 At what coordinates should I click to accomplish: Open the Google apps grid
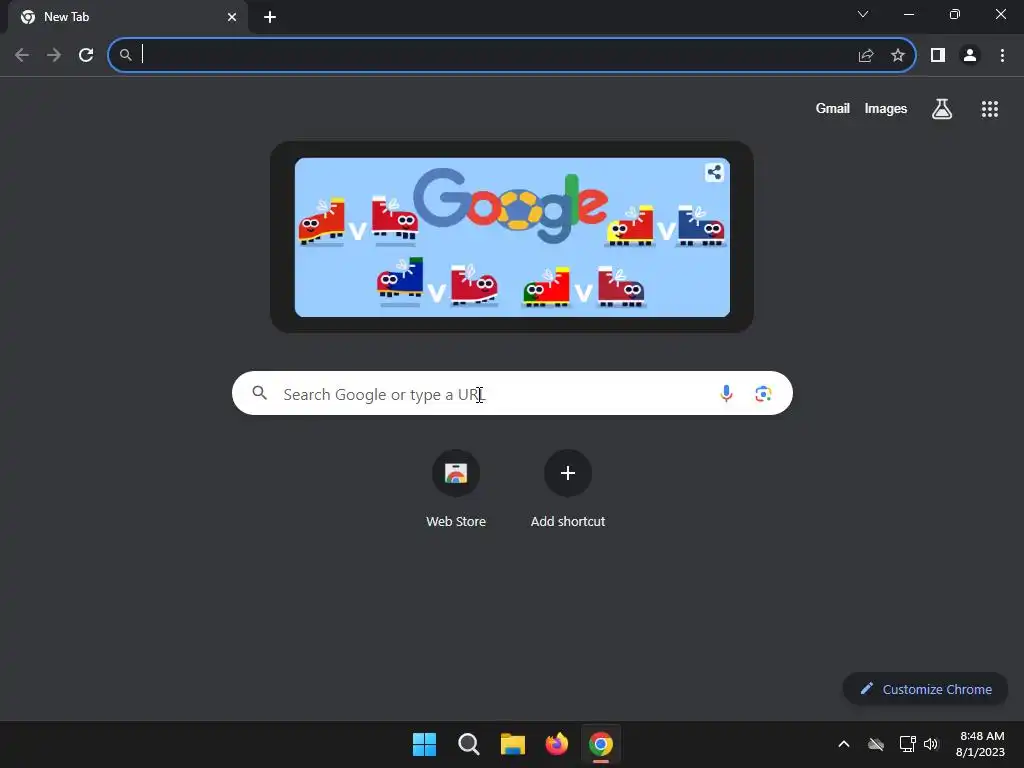click(x=989, y=108)
